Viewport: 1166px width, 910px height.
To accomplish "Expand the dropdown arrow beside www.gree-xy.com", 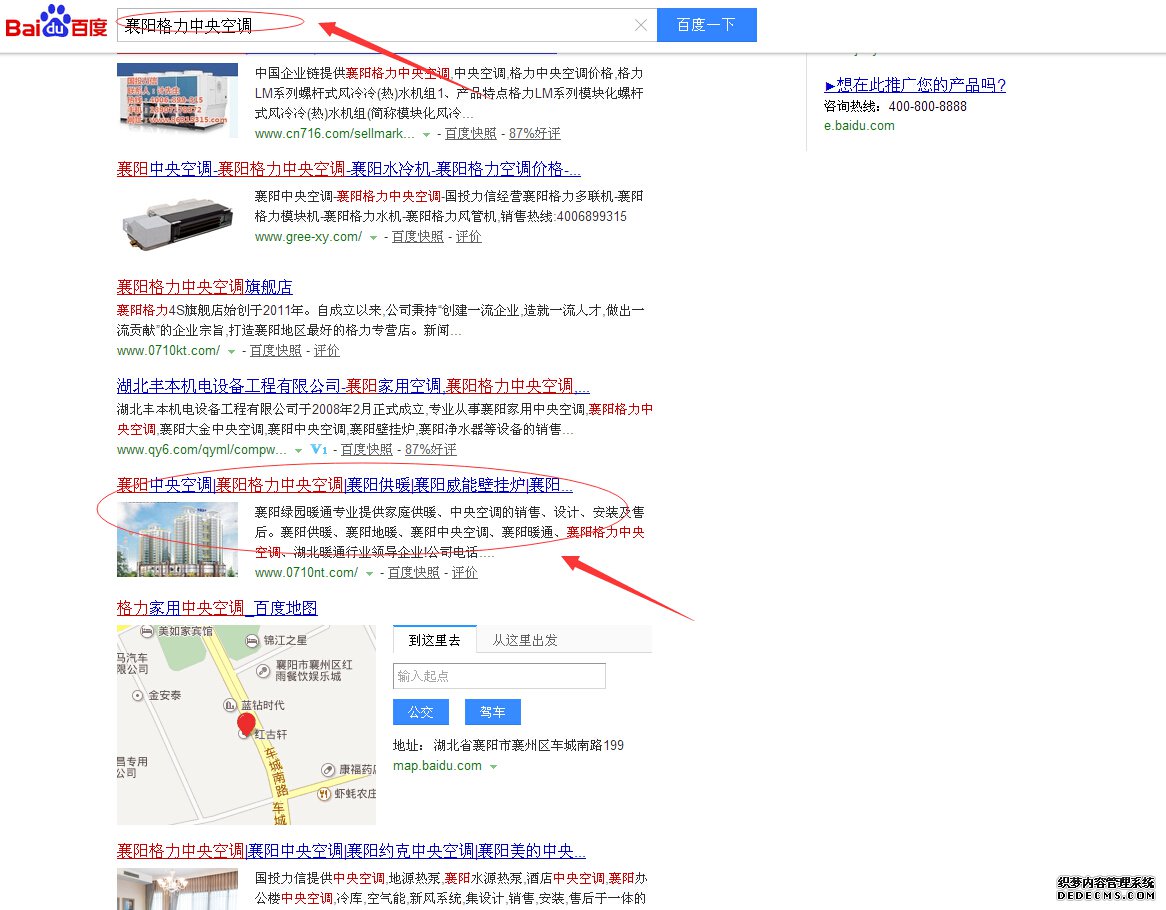I will pyautogui.click(x=373, y=238).
